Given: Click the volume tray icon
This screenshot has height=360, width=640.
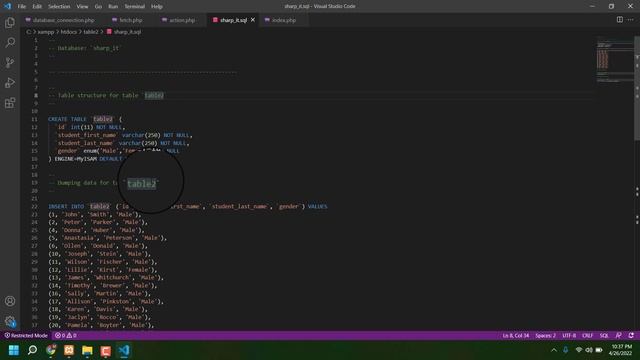Looking at the screenshot, I should 589,350.
